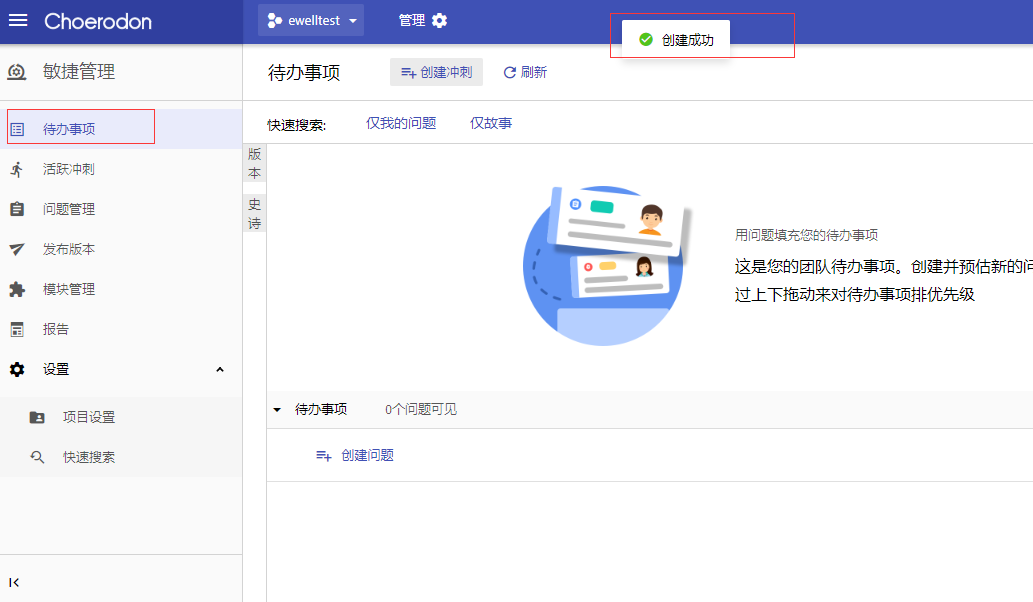Click the 待办事项 list icon

[17, 129]
